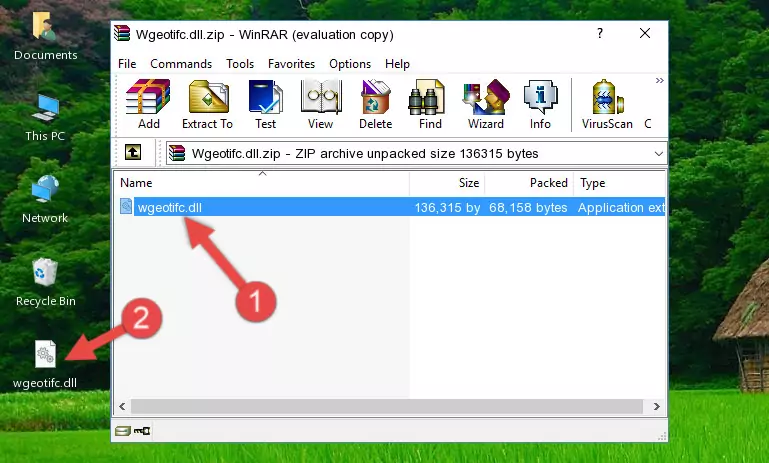Open the File menu

127,64
